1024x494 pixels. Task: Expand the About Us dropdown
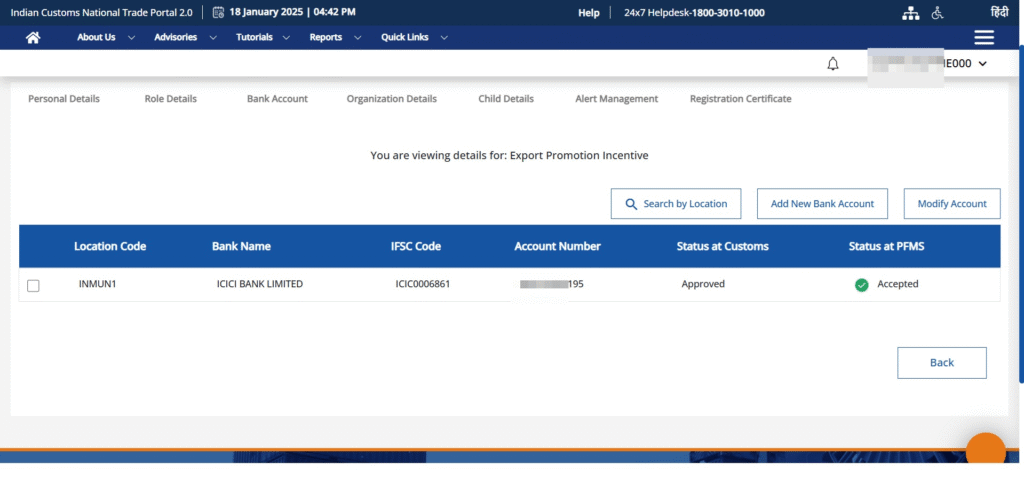[105, 37]
